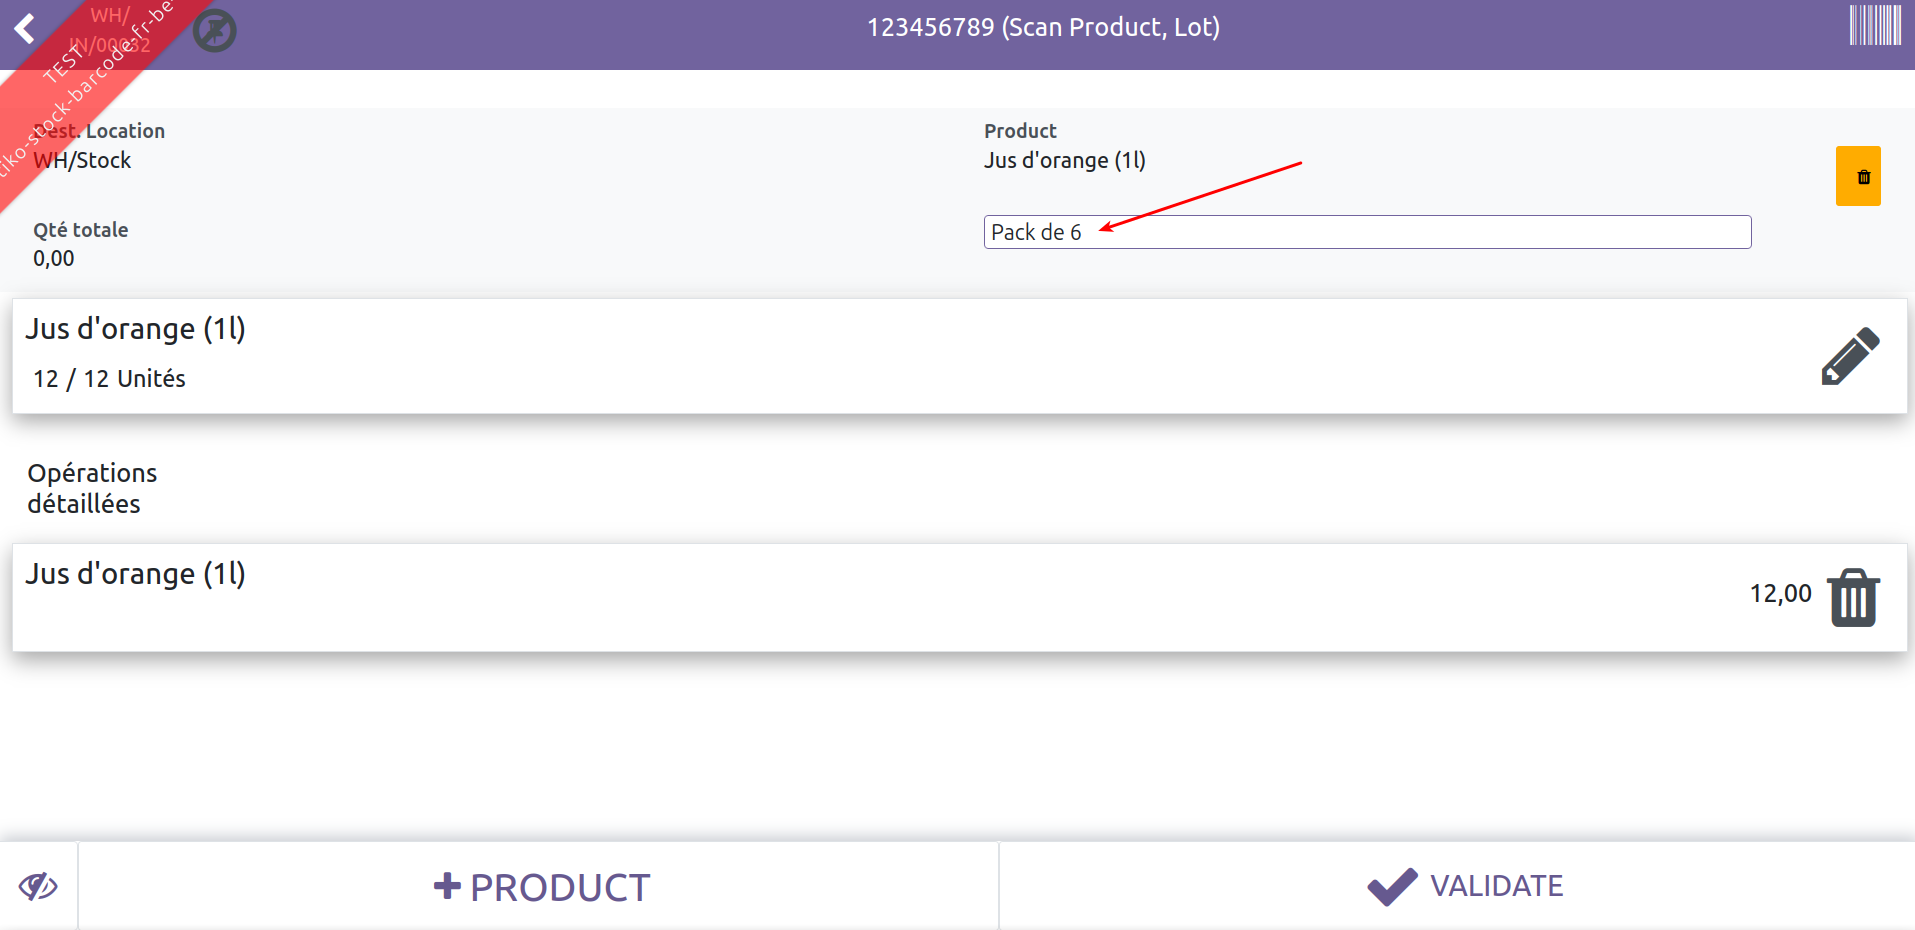Edit the Jus d'orange line with pencil icon

pos(1850,356)
